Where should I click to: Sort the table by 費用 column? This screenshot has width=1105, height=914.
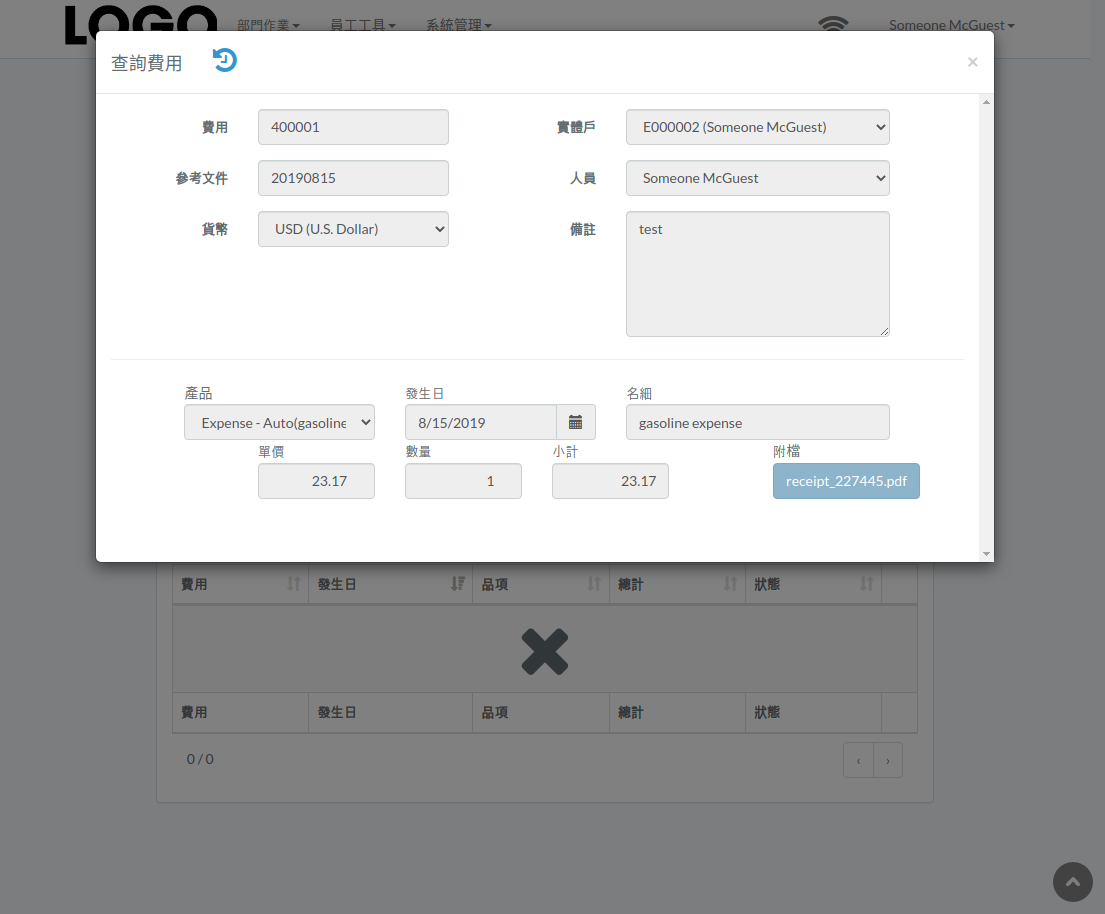pyautogui.click(x=240, y=584)
